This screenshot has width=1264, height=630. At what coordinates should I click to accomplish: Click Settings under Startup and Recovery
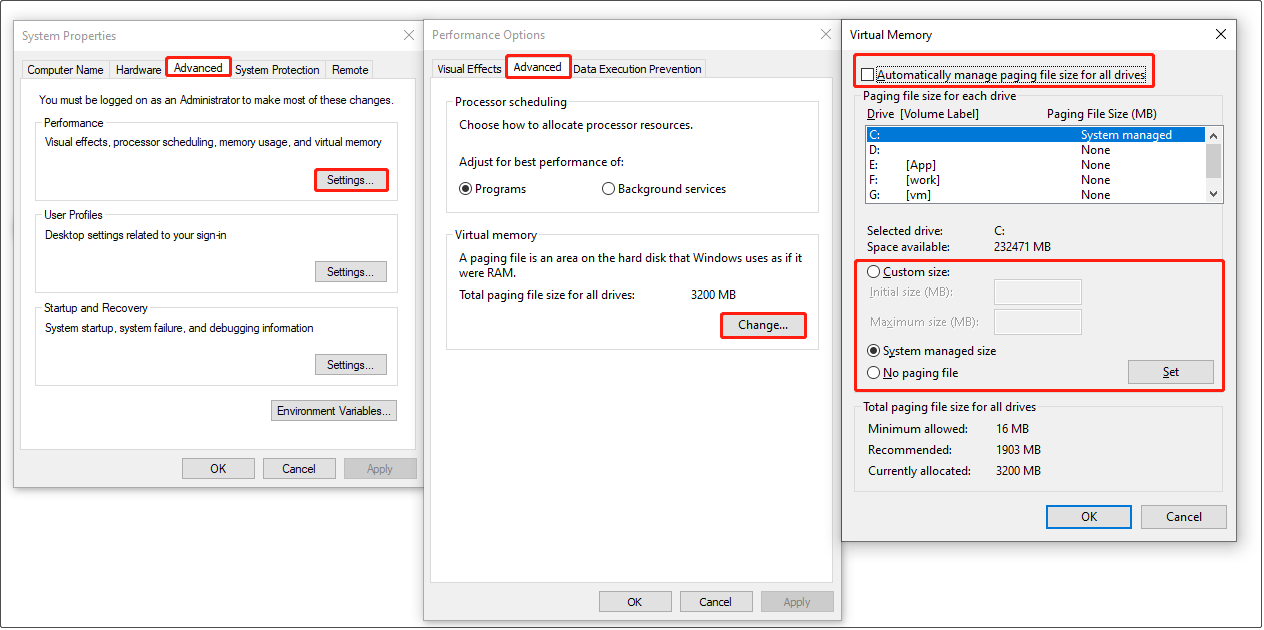pyautogui.click(x=351, y=364)
